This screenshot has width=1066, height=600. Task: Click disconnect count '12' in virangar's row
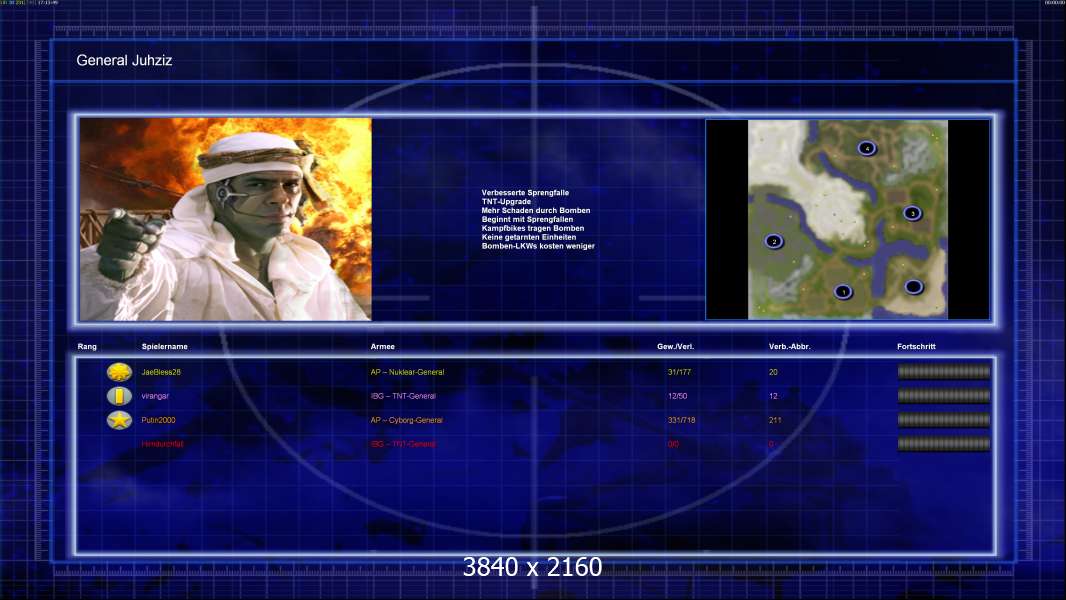point(773,396)
